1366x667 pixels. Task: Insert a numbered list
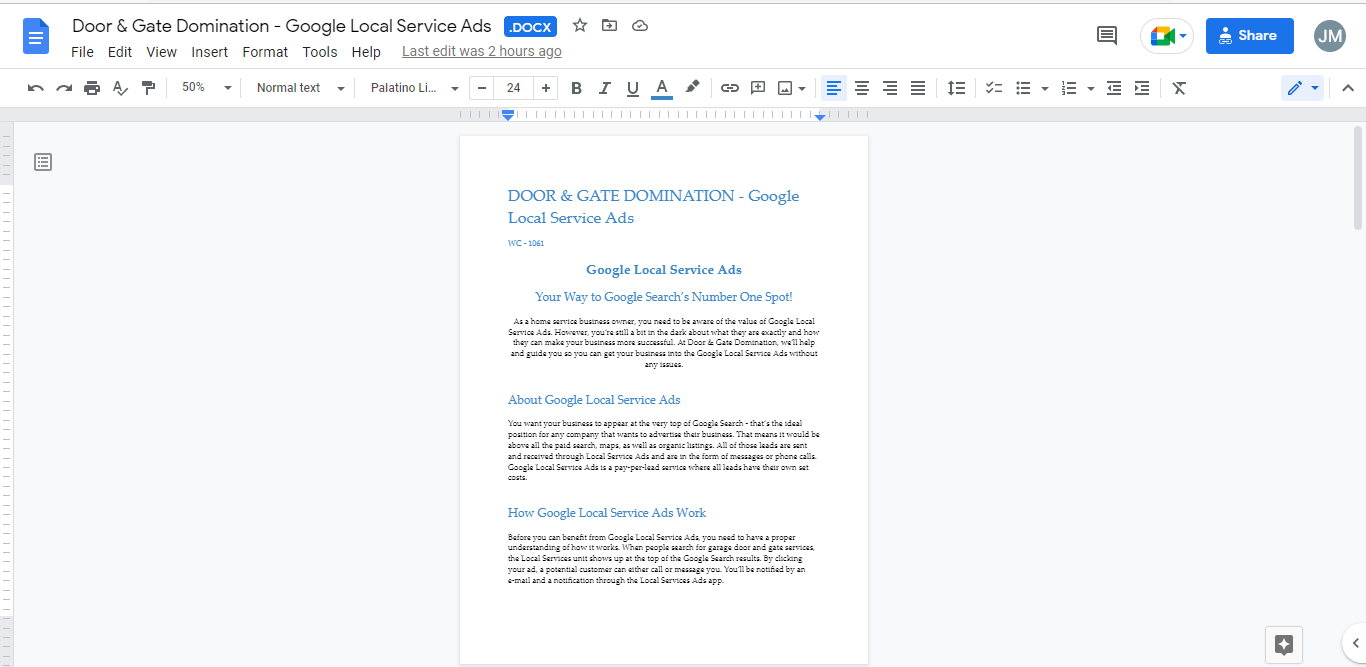pos(1069,88)
